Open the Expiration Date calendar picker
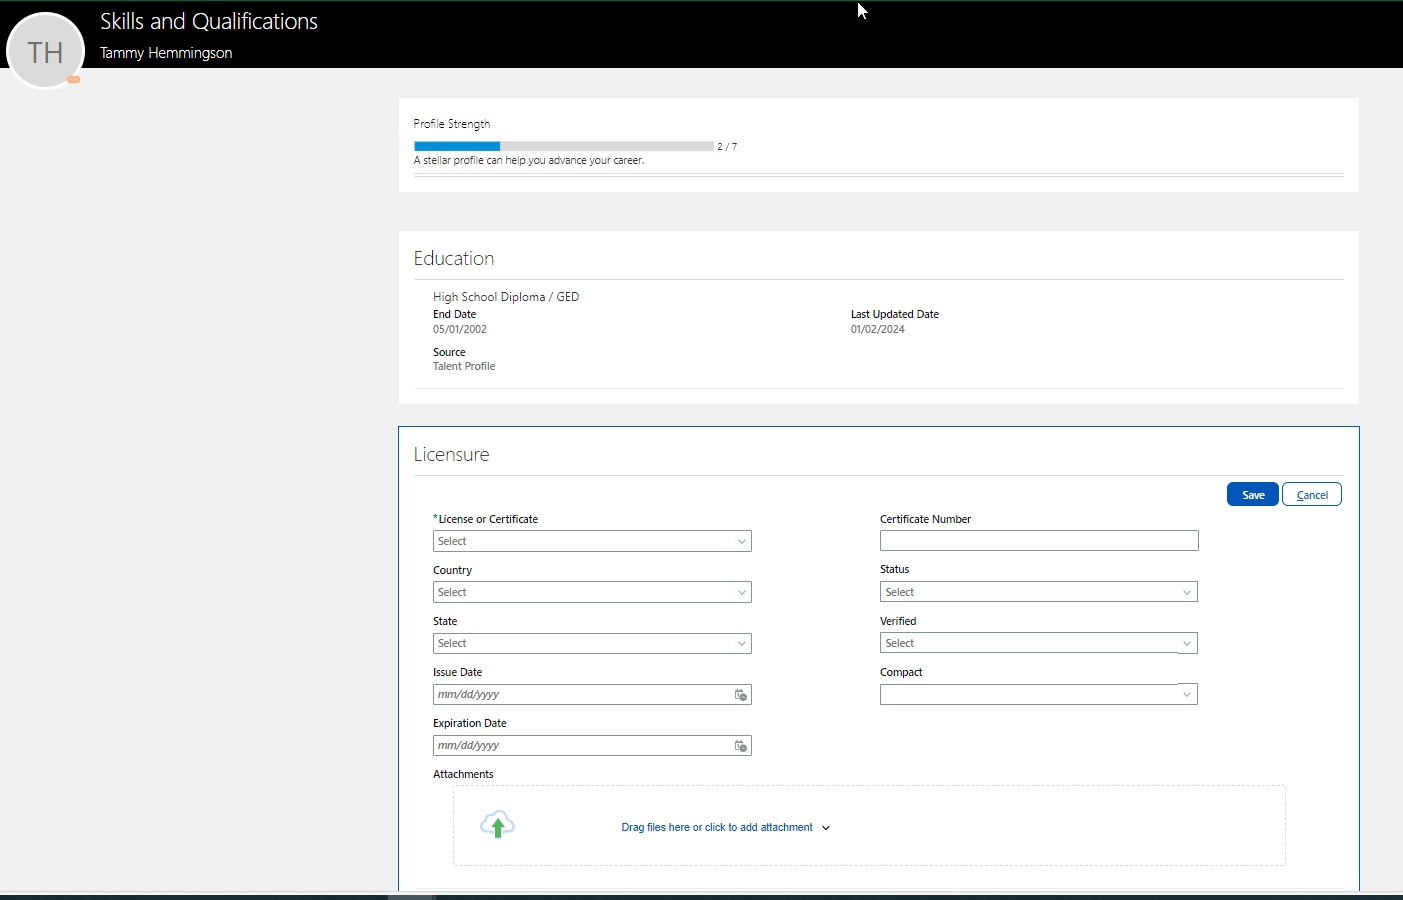The image size is (1403, 900). click(740, 745)
